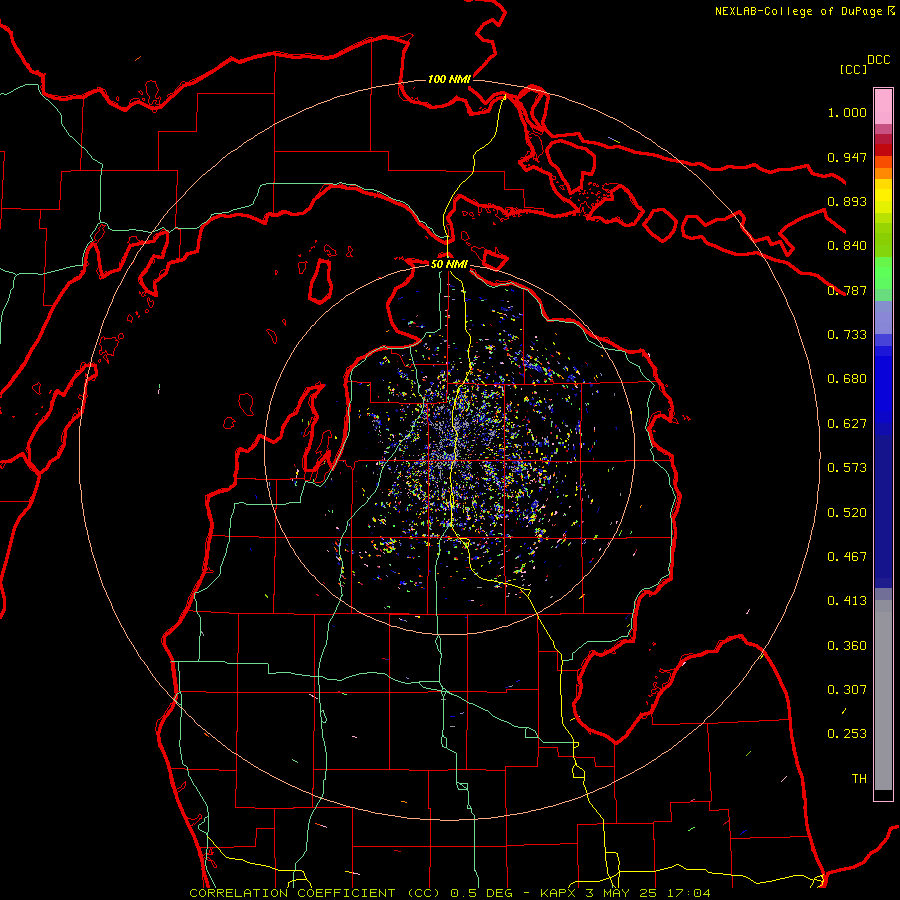The width and height of the screenshot is (900, 900).
Task: Click the 0.733 legend value
Action: pos(847,335)
